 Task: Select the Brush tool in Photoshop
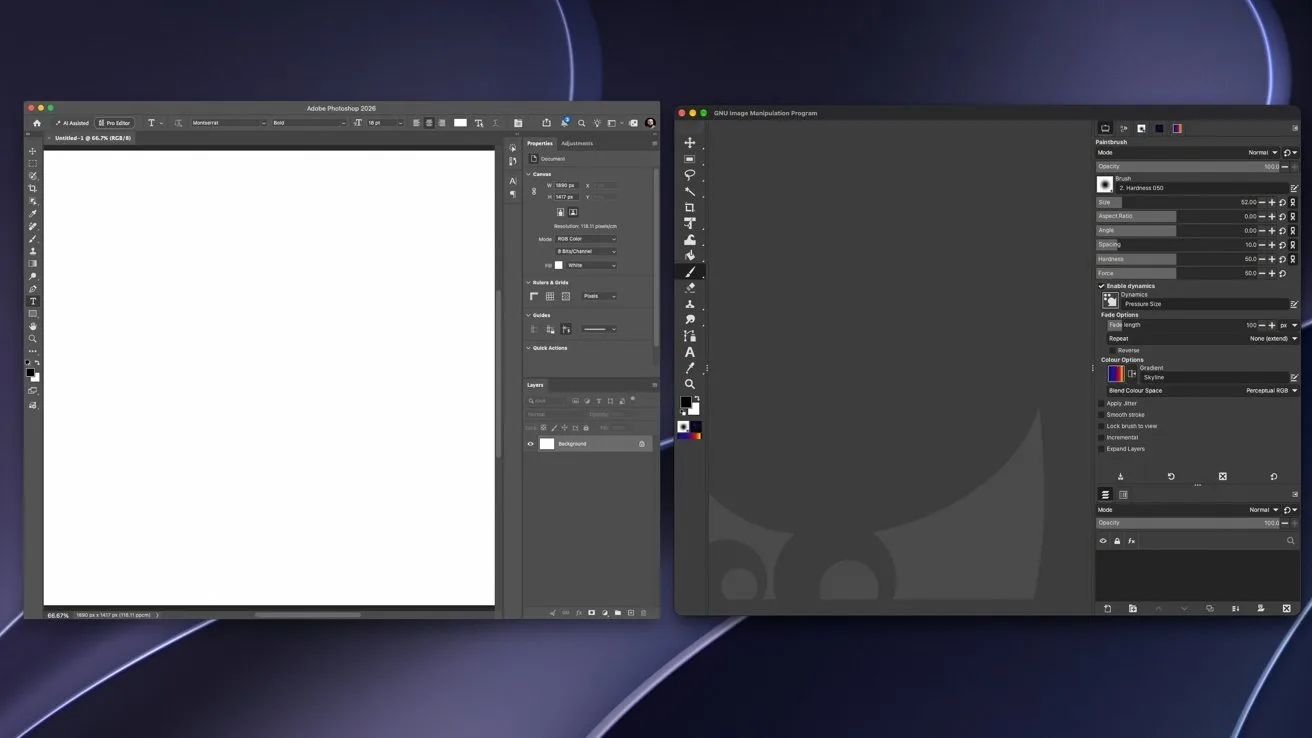point(33,238)
